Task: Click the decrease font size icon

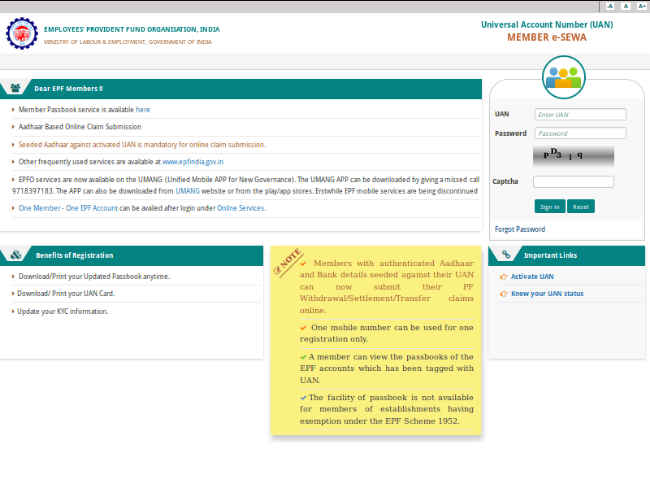Action: 610,6
